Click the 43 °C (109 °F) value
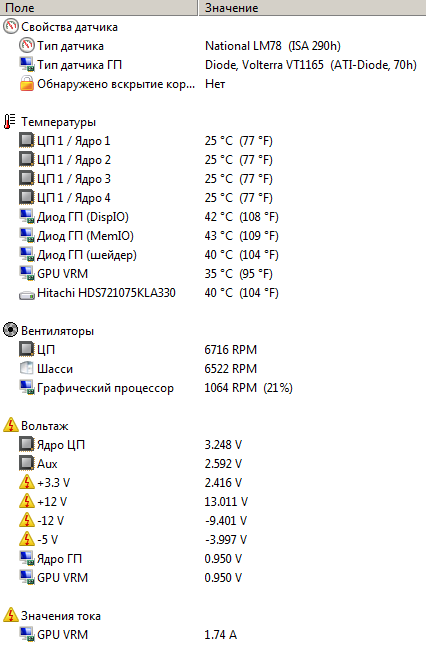The width and height of the screenshot is (426, 653). (241, 236)
